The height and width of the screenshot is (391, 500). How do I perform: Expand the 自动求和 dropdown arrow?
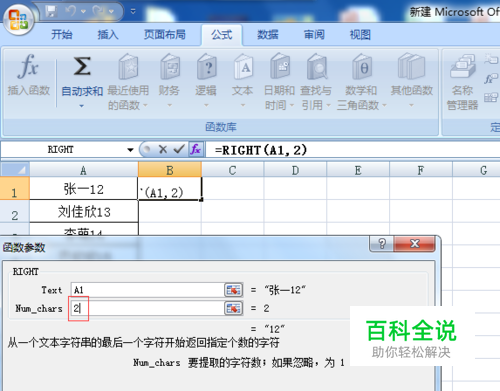coord(82,106)
